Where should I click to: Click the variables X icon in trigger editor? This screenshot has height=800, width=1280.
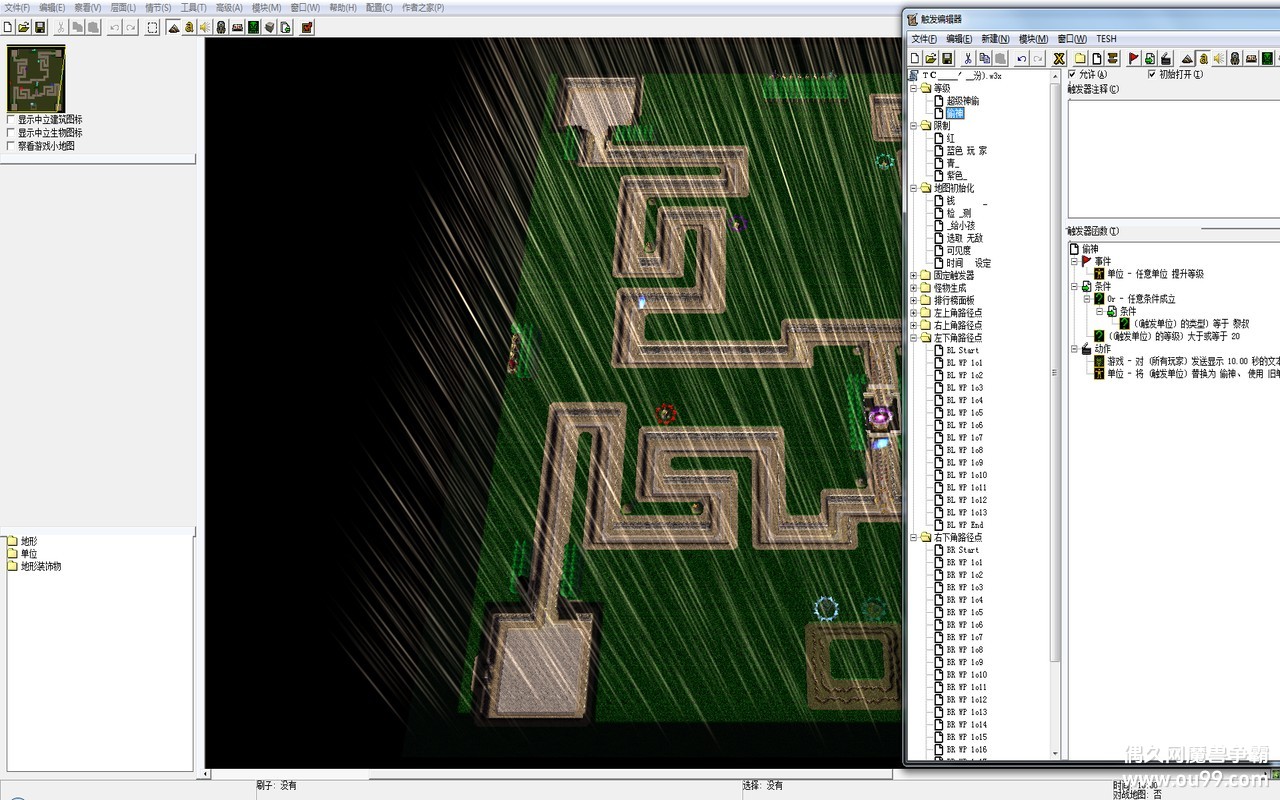click(1059, 59)
